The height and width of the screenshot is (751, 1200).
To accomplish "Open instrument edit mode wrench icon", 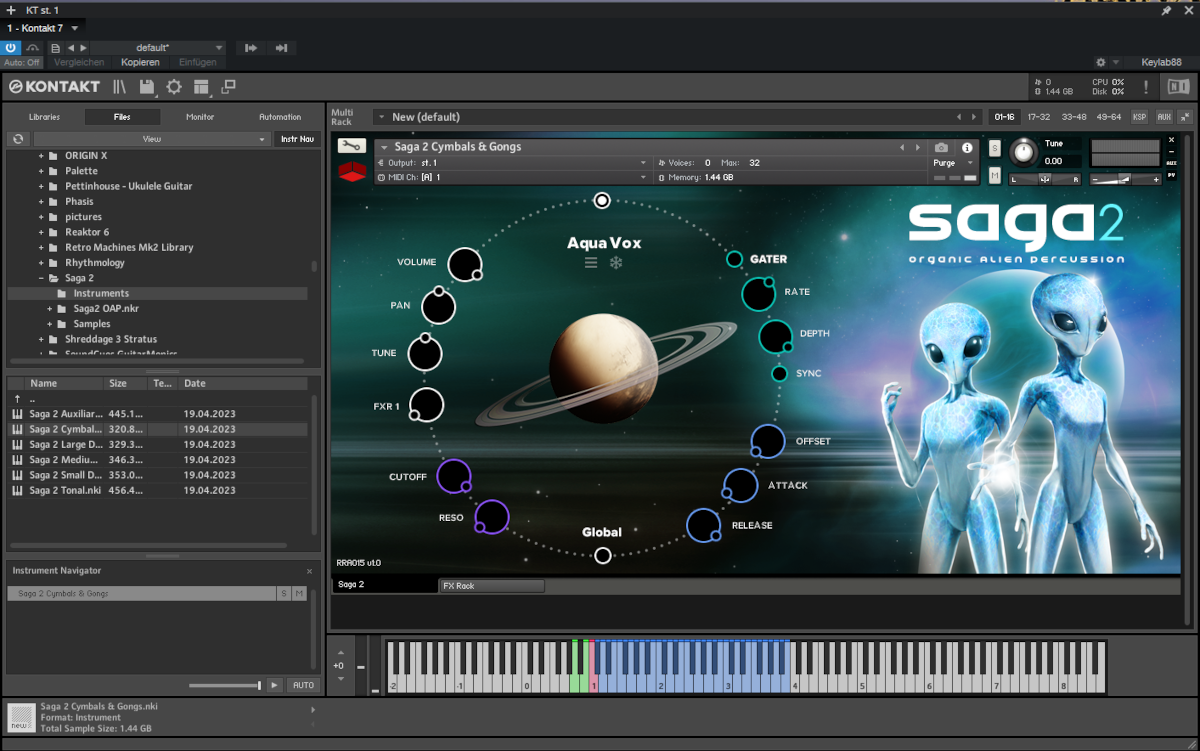I will 351,147.
